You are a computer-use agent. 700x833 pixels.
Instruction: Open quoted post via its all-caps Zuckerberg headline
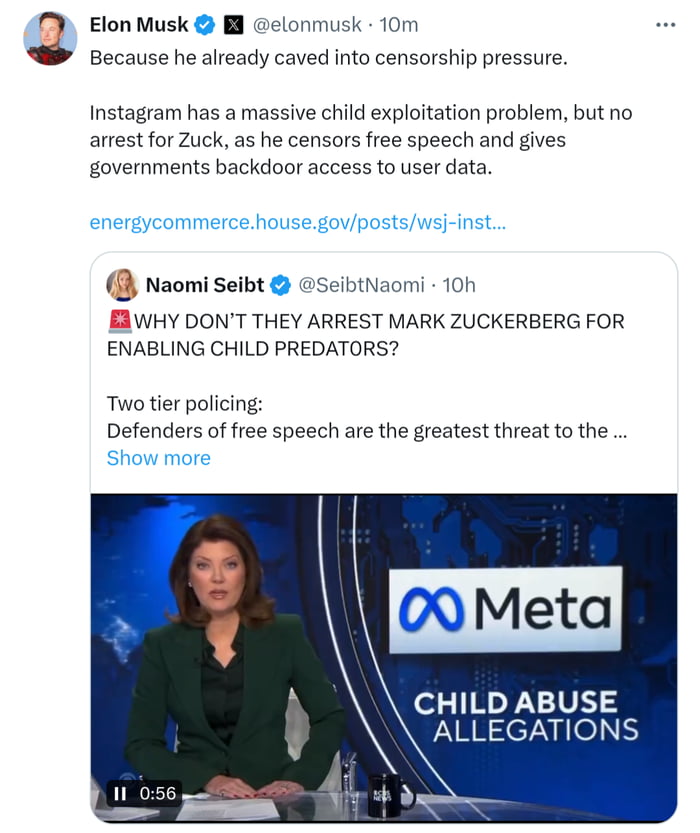point(365,336)
